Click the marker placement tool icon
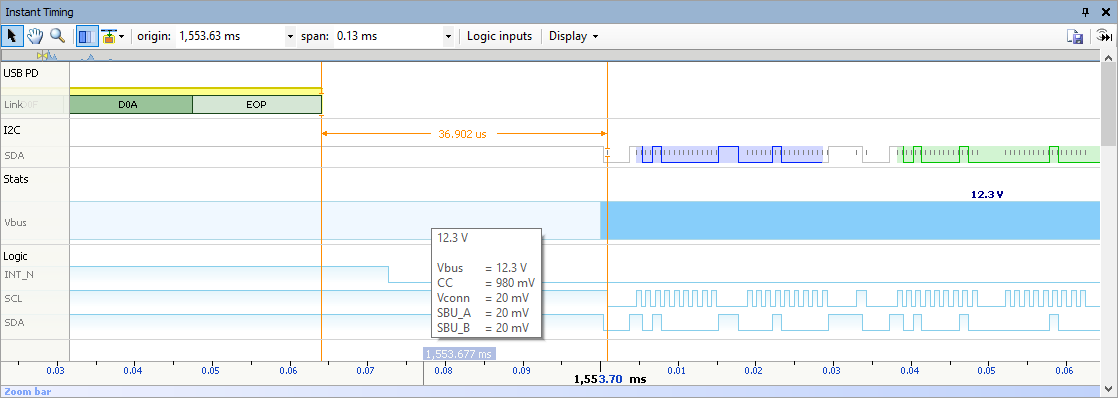This screenshot has width=1118, height=398. point(108,36)
